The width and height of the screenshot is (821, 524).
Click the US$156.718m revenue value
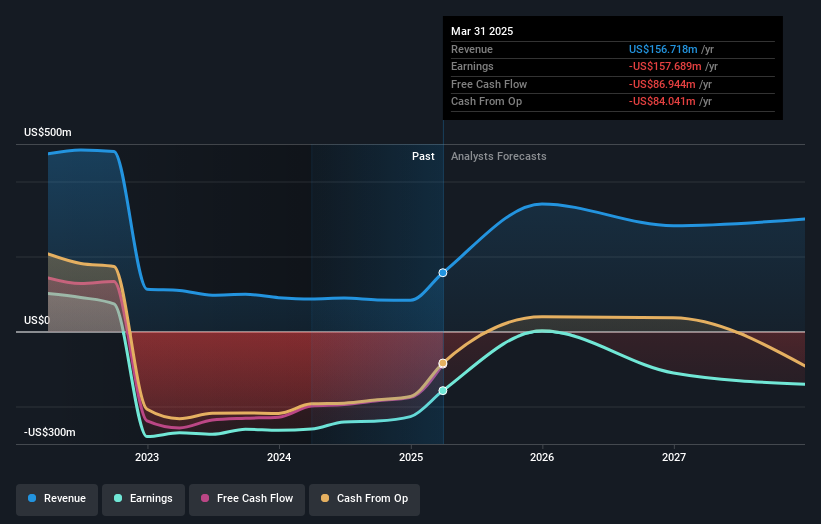[x=663, y=49]
